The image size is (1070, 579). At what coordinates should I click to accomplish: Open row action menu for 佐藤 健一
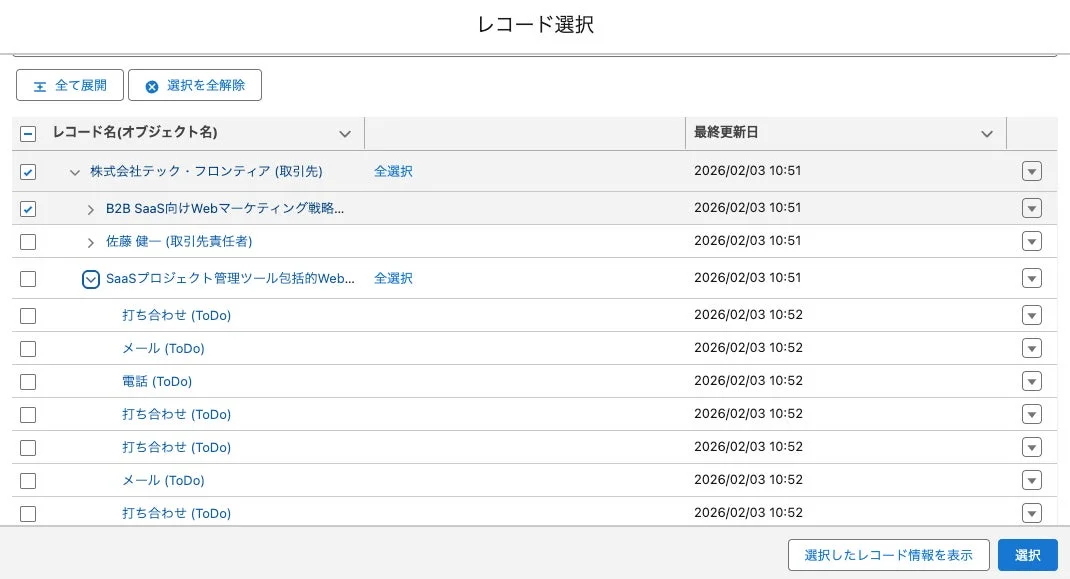[x=1032, y=241]
